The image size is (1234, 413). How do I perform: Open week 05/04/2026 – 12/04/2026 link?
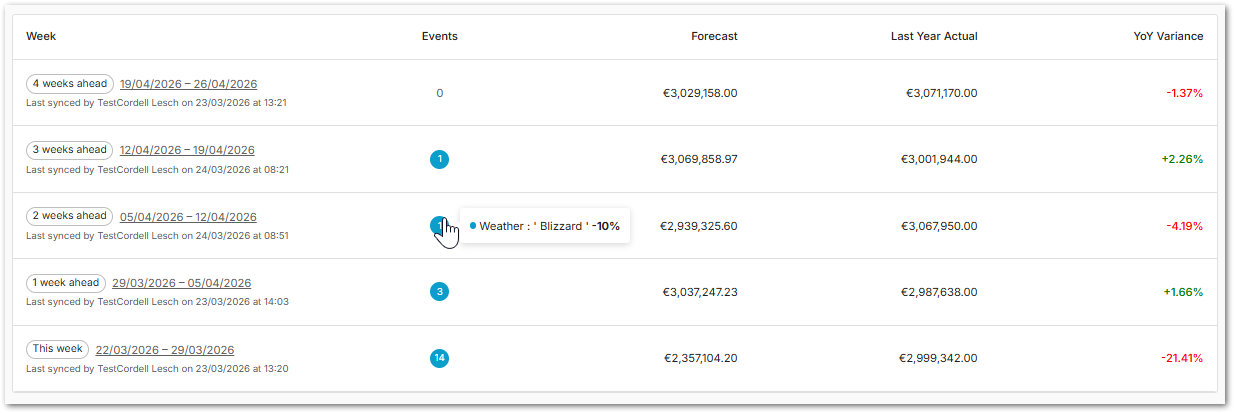coord(188,217)
